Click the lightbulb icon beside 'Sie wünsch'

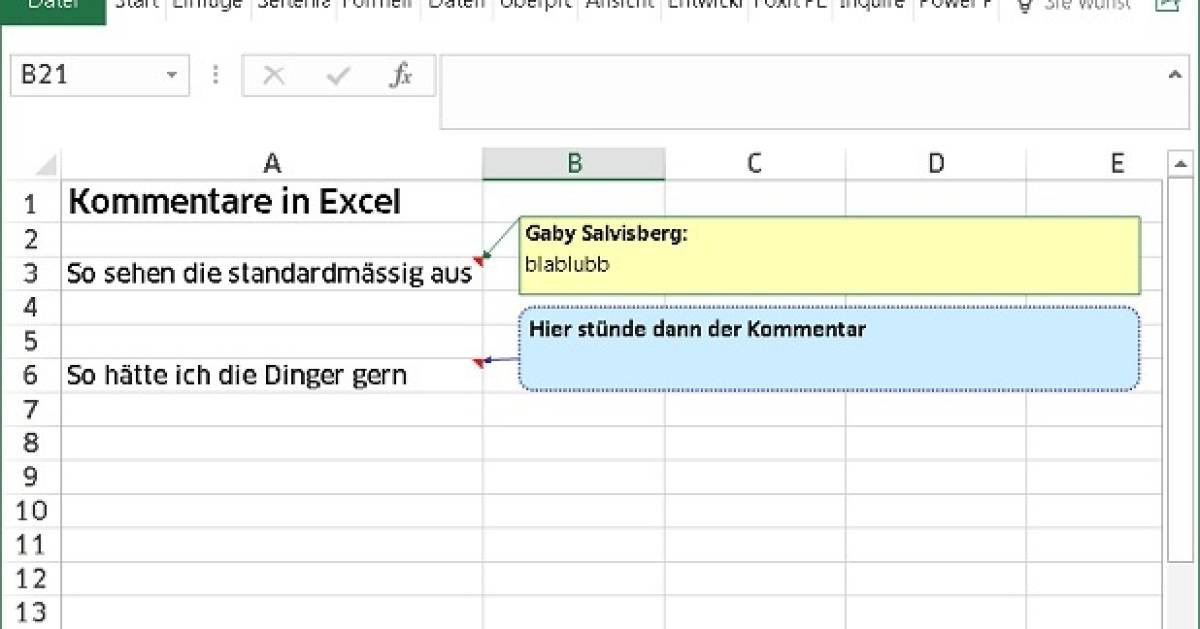(x=1024, y=5)
